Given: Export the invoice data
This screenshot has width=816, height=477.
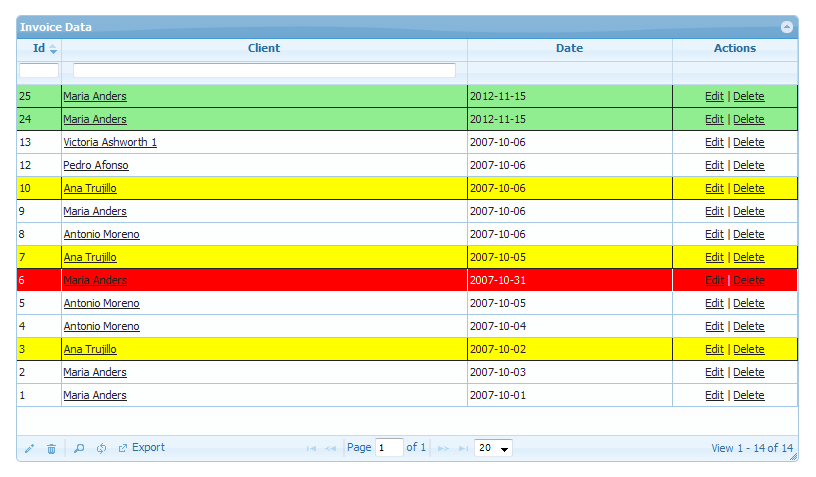Looking at the screenshot, I should click(x=141, y=448).
